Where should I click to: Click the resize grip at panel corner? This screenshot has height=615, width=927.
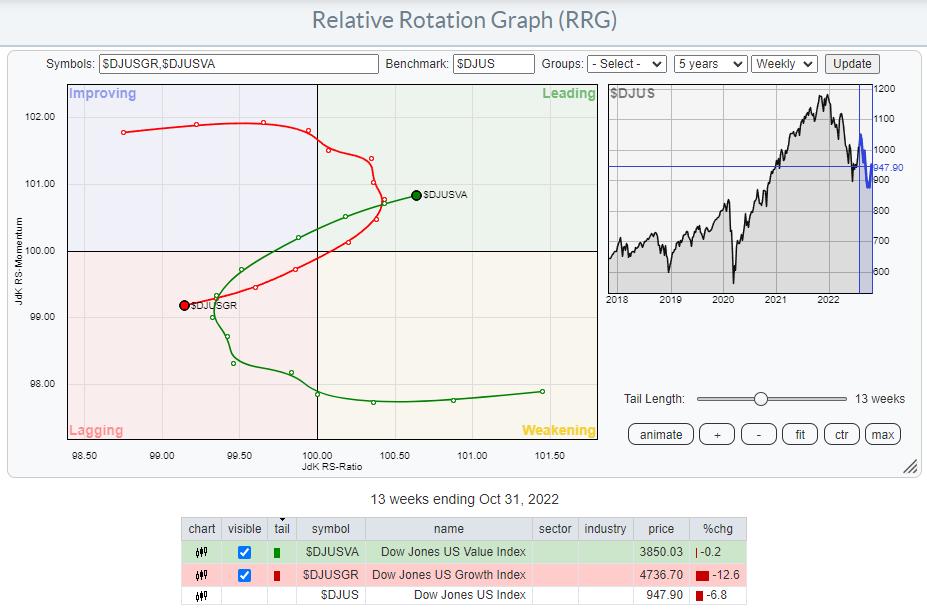(909, 467)
